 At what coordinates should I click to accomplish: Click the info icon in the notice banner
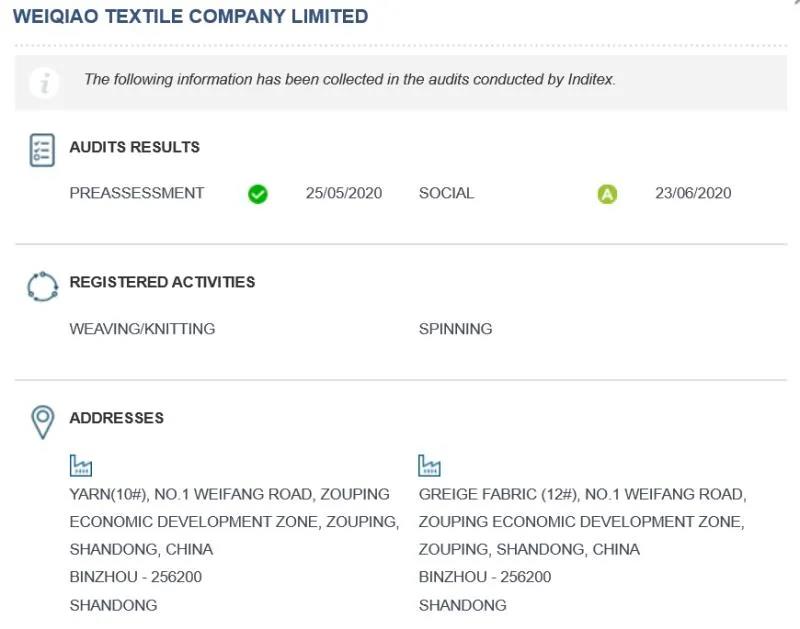(42, 81)
